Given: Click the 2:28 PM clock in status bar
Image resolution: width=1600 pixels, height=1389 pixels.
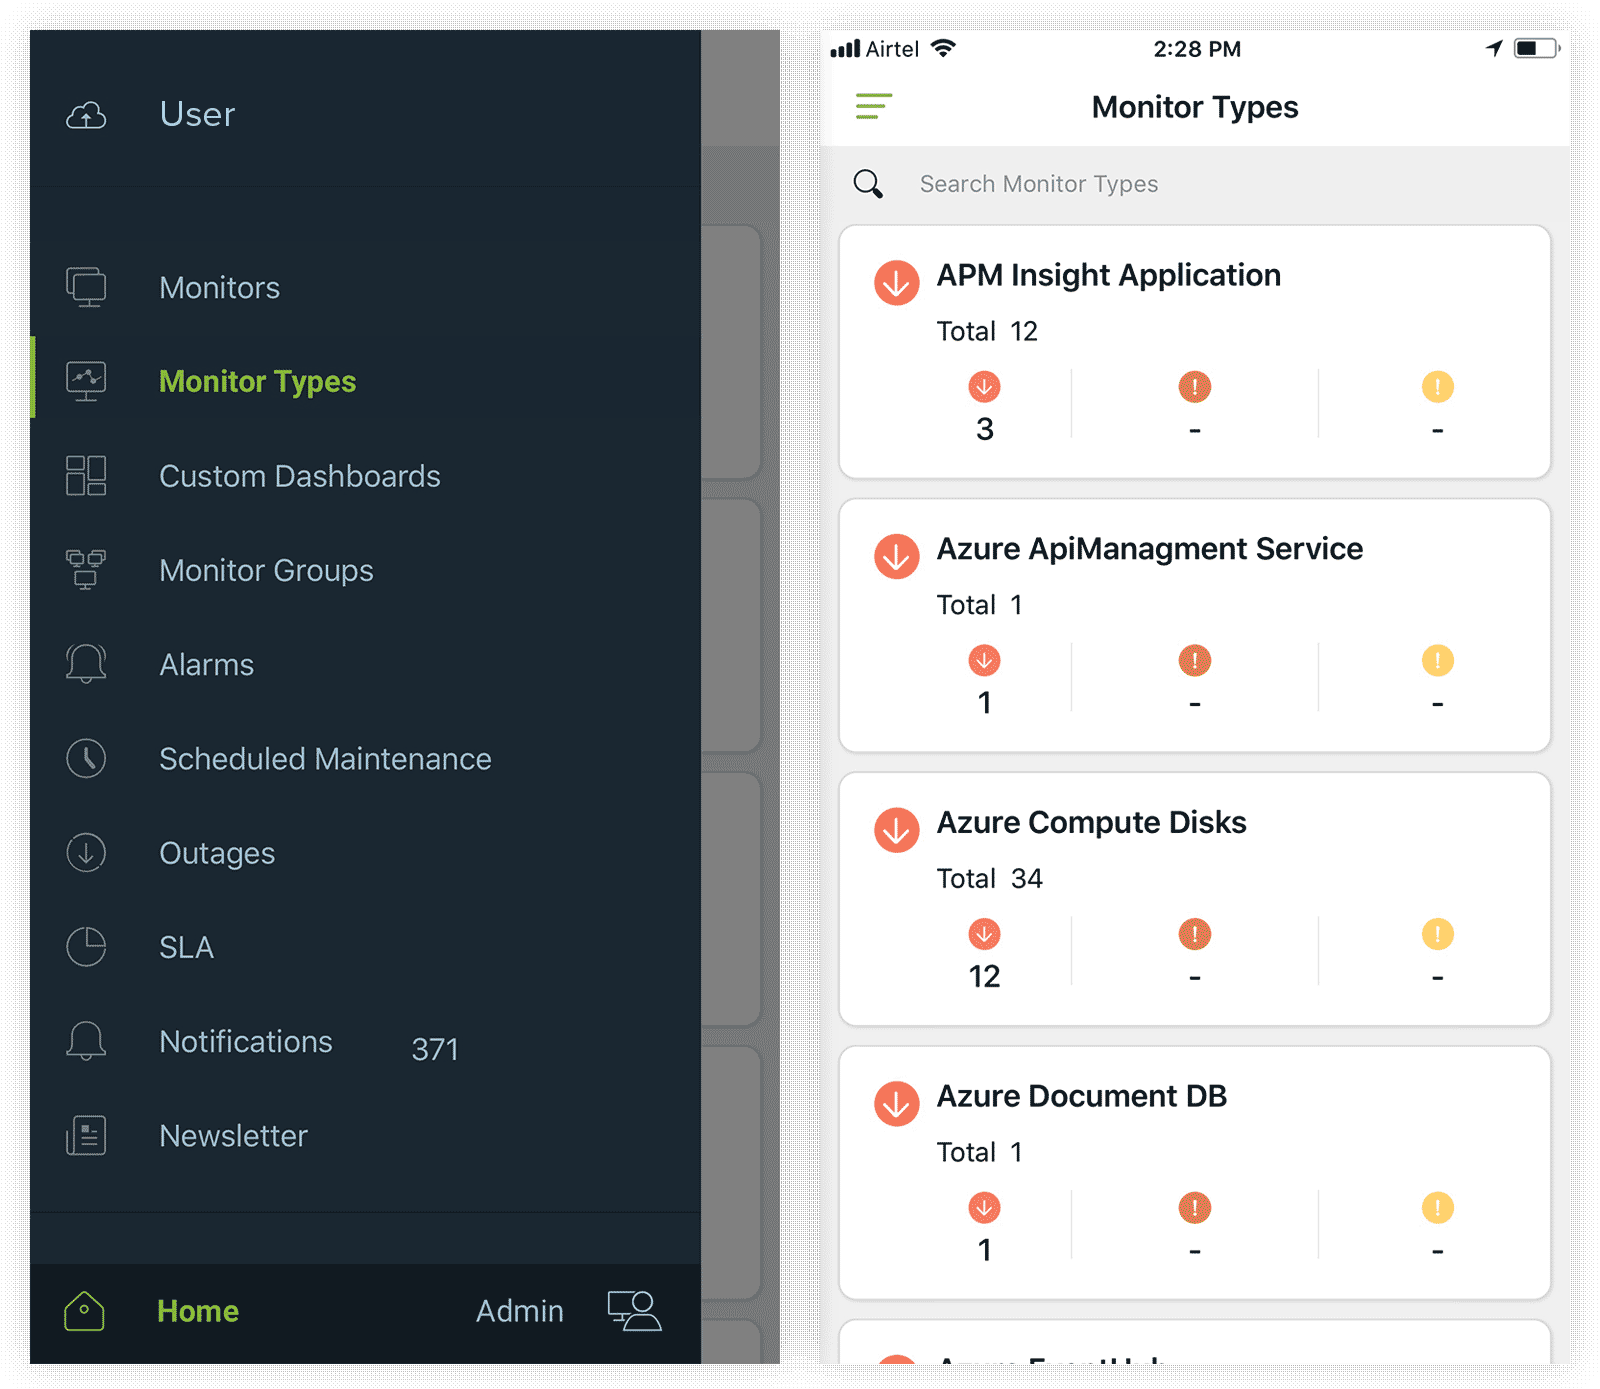Looking at the screenshot, I should point(1197,49).
